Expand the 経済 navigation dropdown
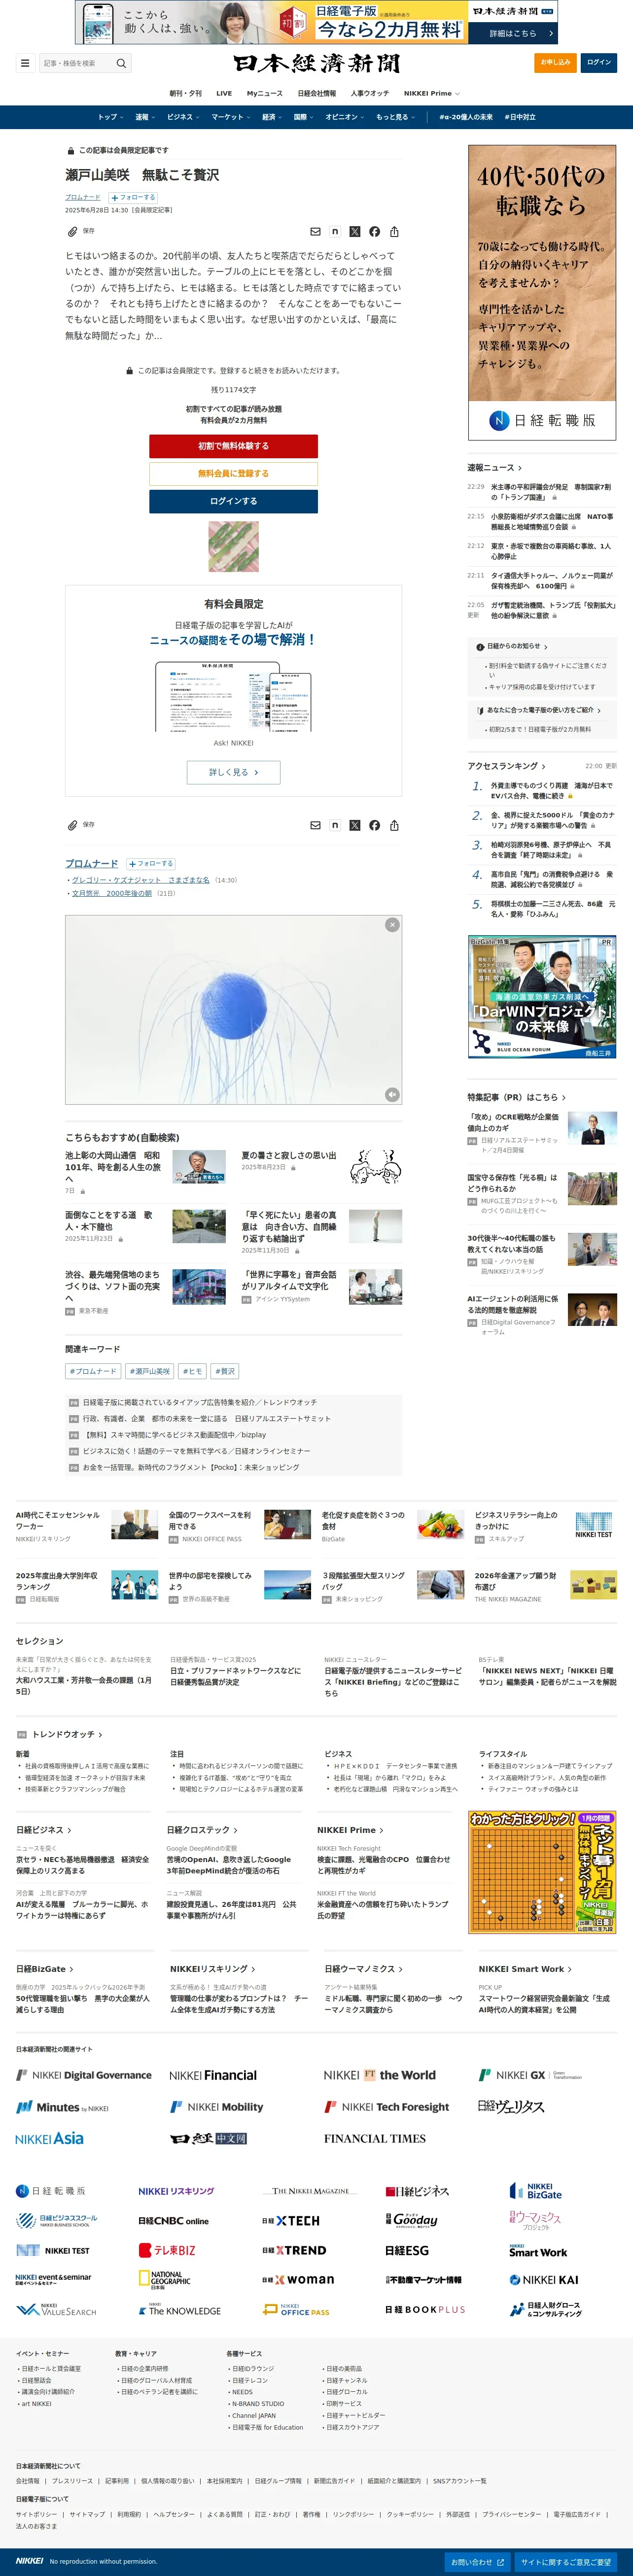 point(272,117)
